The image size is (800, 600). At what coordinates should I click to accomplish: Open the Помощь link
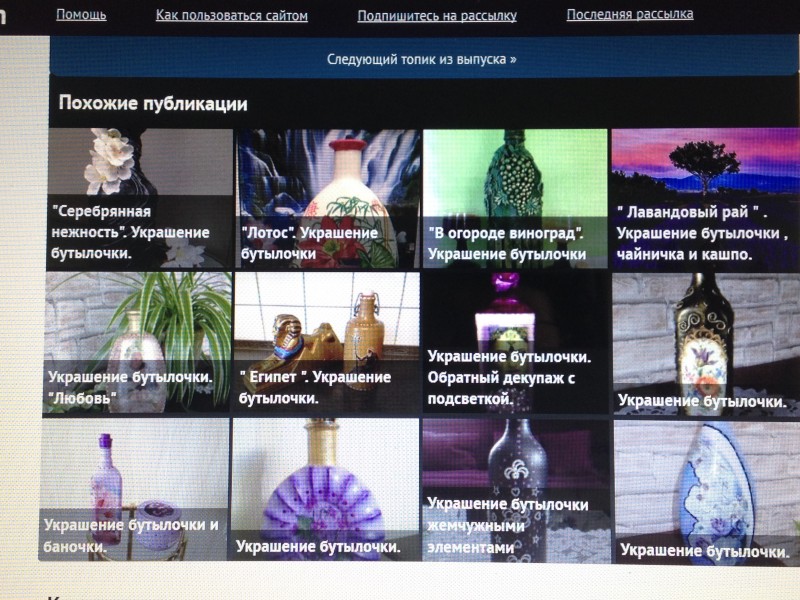[x=81, y=15]
